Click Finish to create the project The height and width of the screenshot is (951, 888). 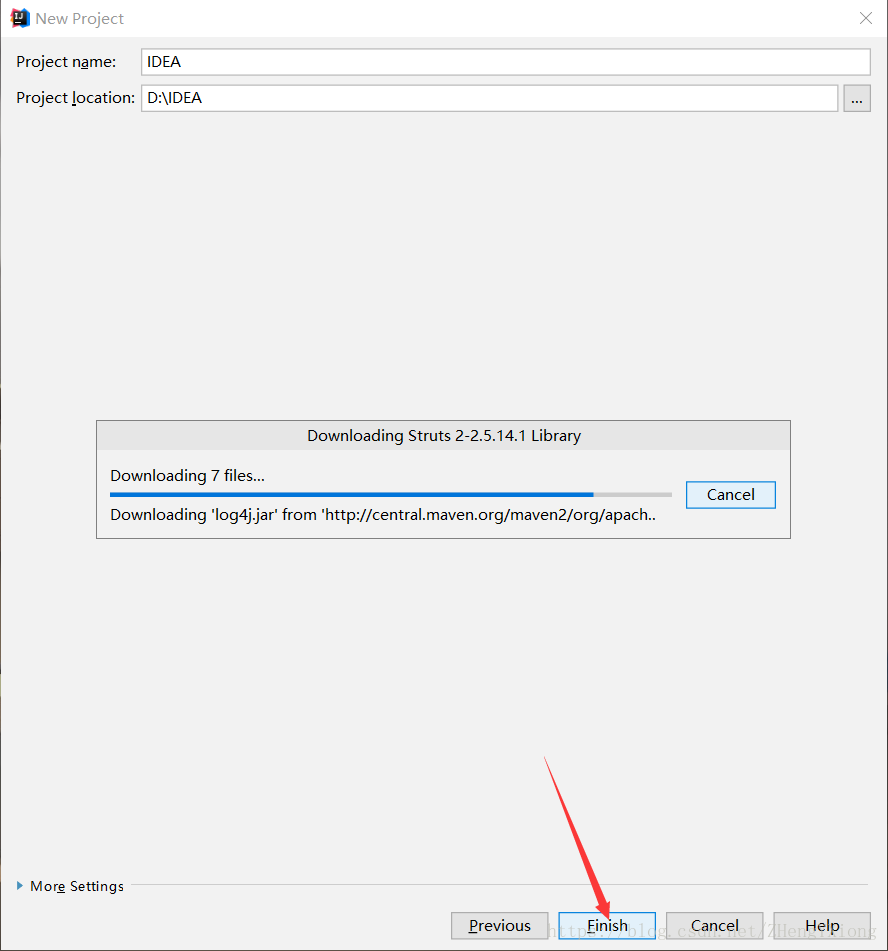coord(607,926)
